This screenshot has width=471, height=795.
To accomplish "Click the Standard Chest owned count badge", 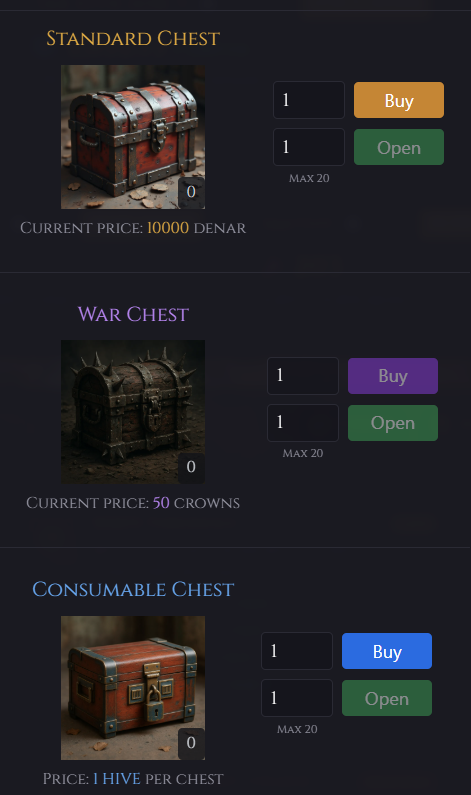I will (191, 192).
